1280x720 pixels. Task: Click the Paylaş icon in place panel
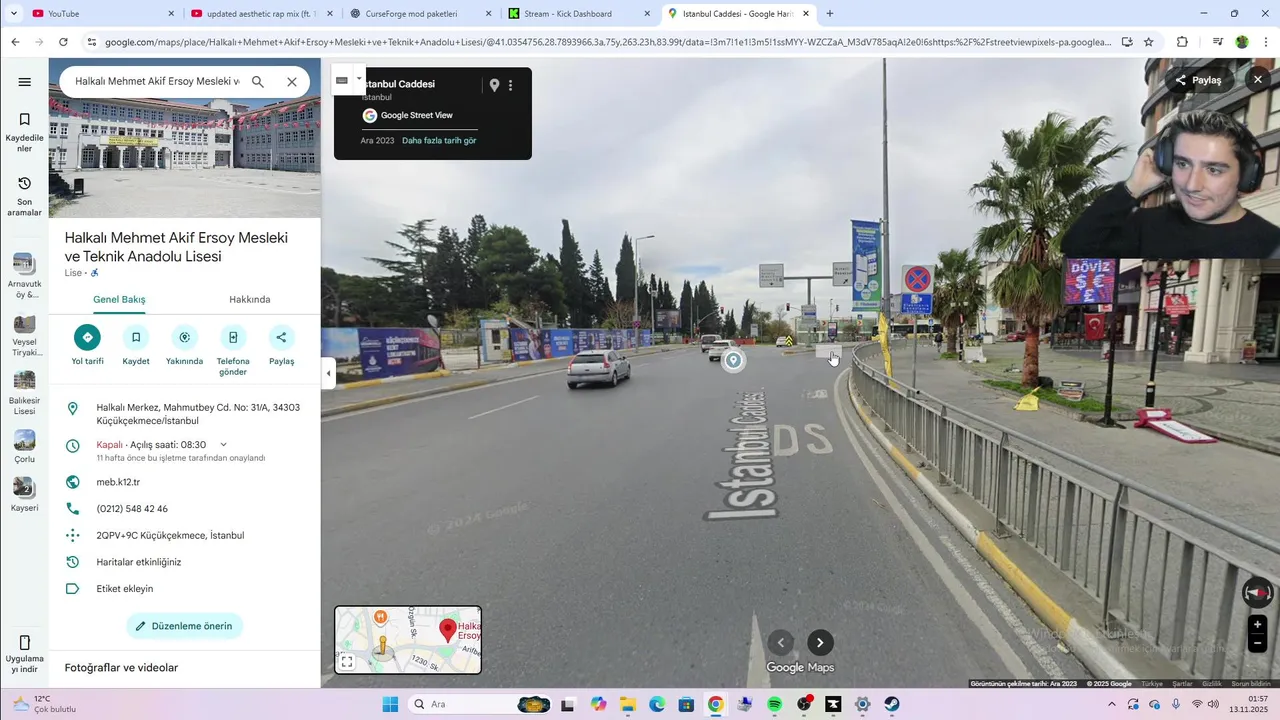click(281, 338)
